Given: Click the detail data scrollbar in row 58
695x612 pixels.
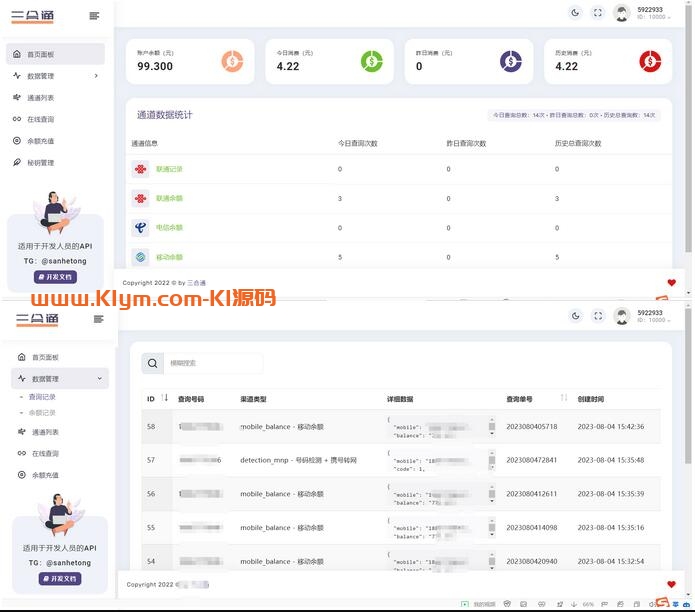Looking at the screenshot, I should coord(491,427).
